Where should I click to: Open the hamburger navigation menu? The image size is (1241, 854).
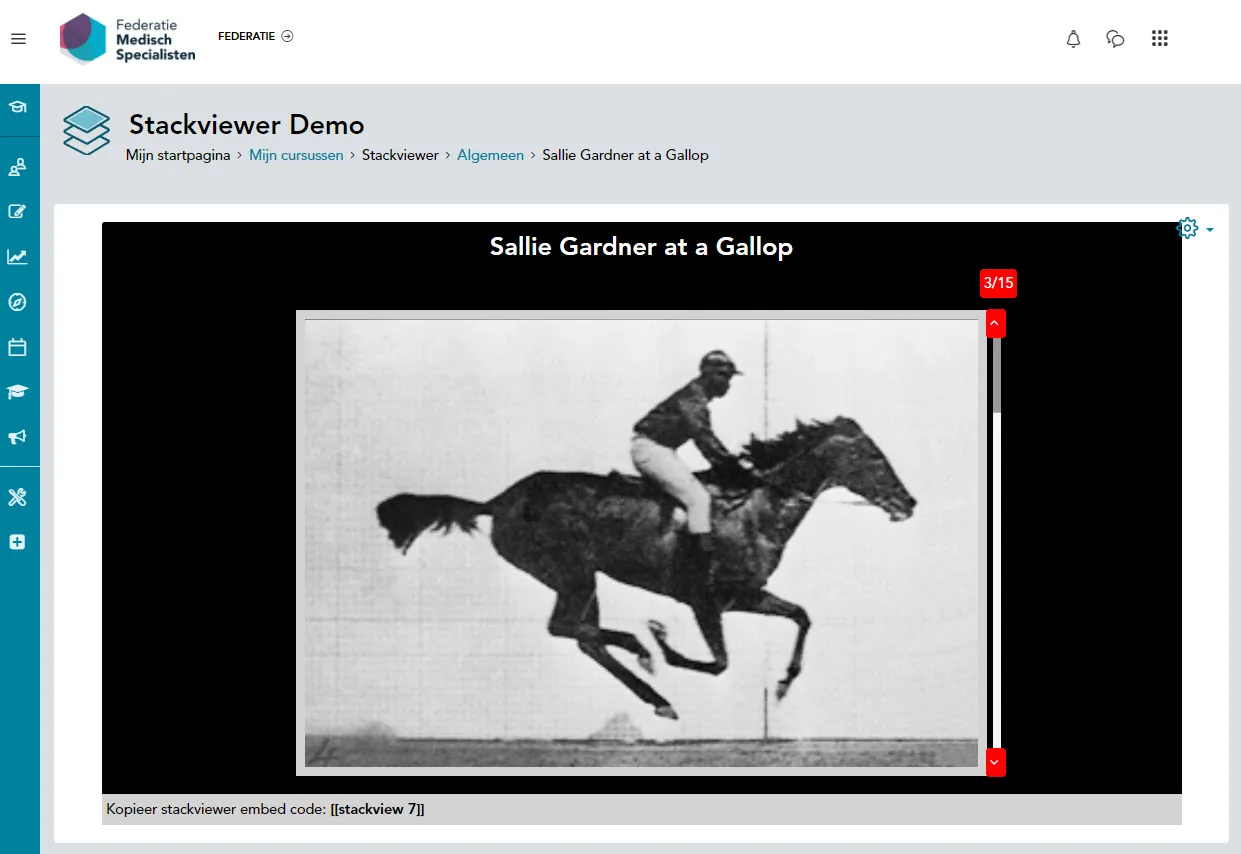[18, 39]
